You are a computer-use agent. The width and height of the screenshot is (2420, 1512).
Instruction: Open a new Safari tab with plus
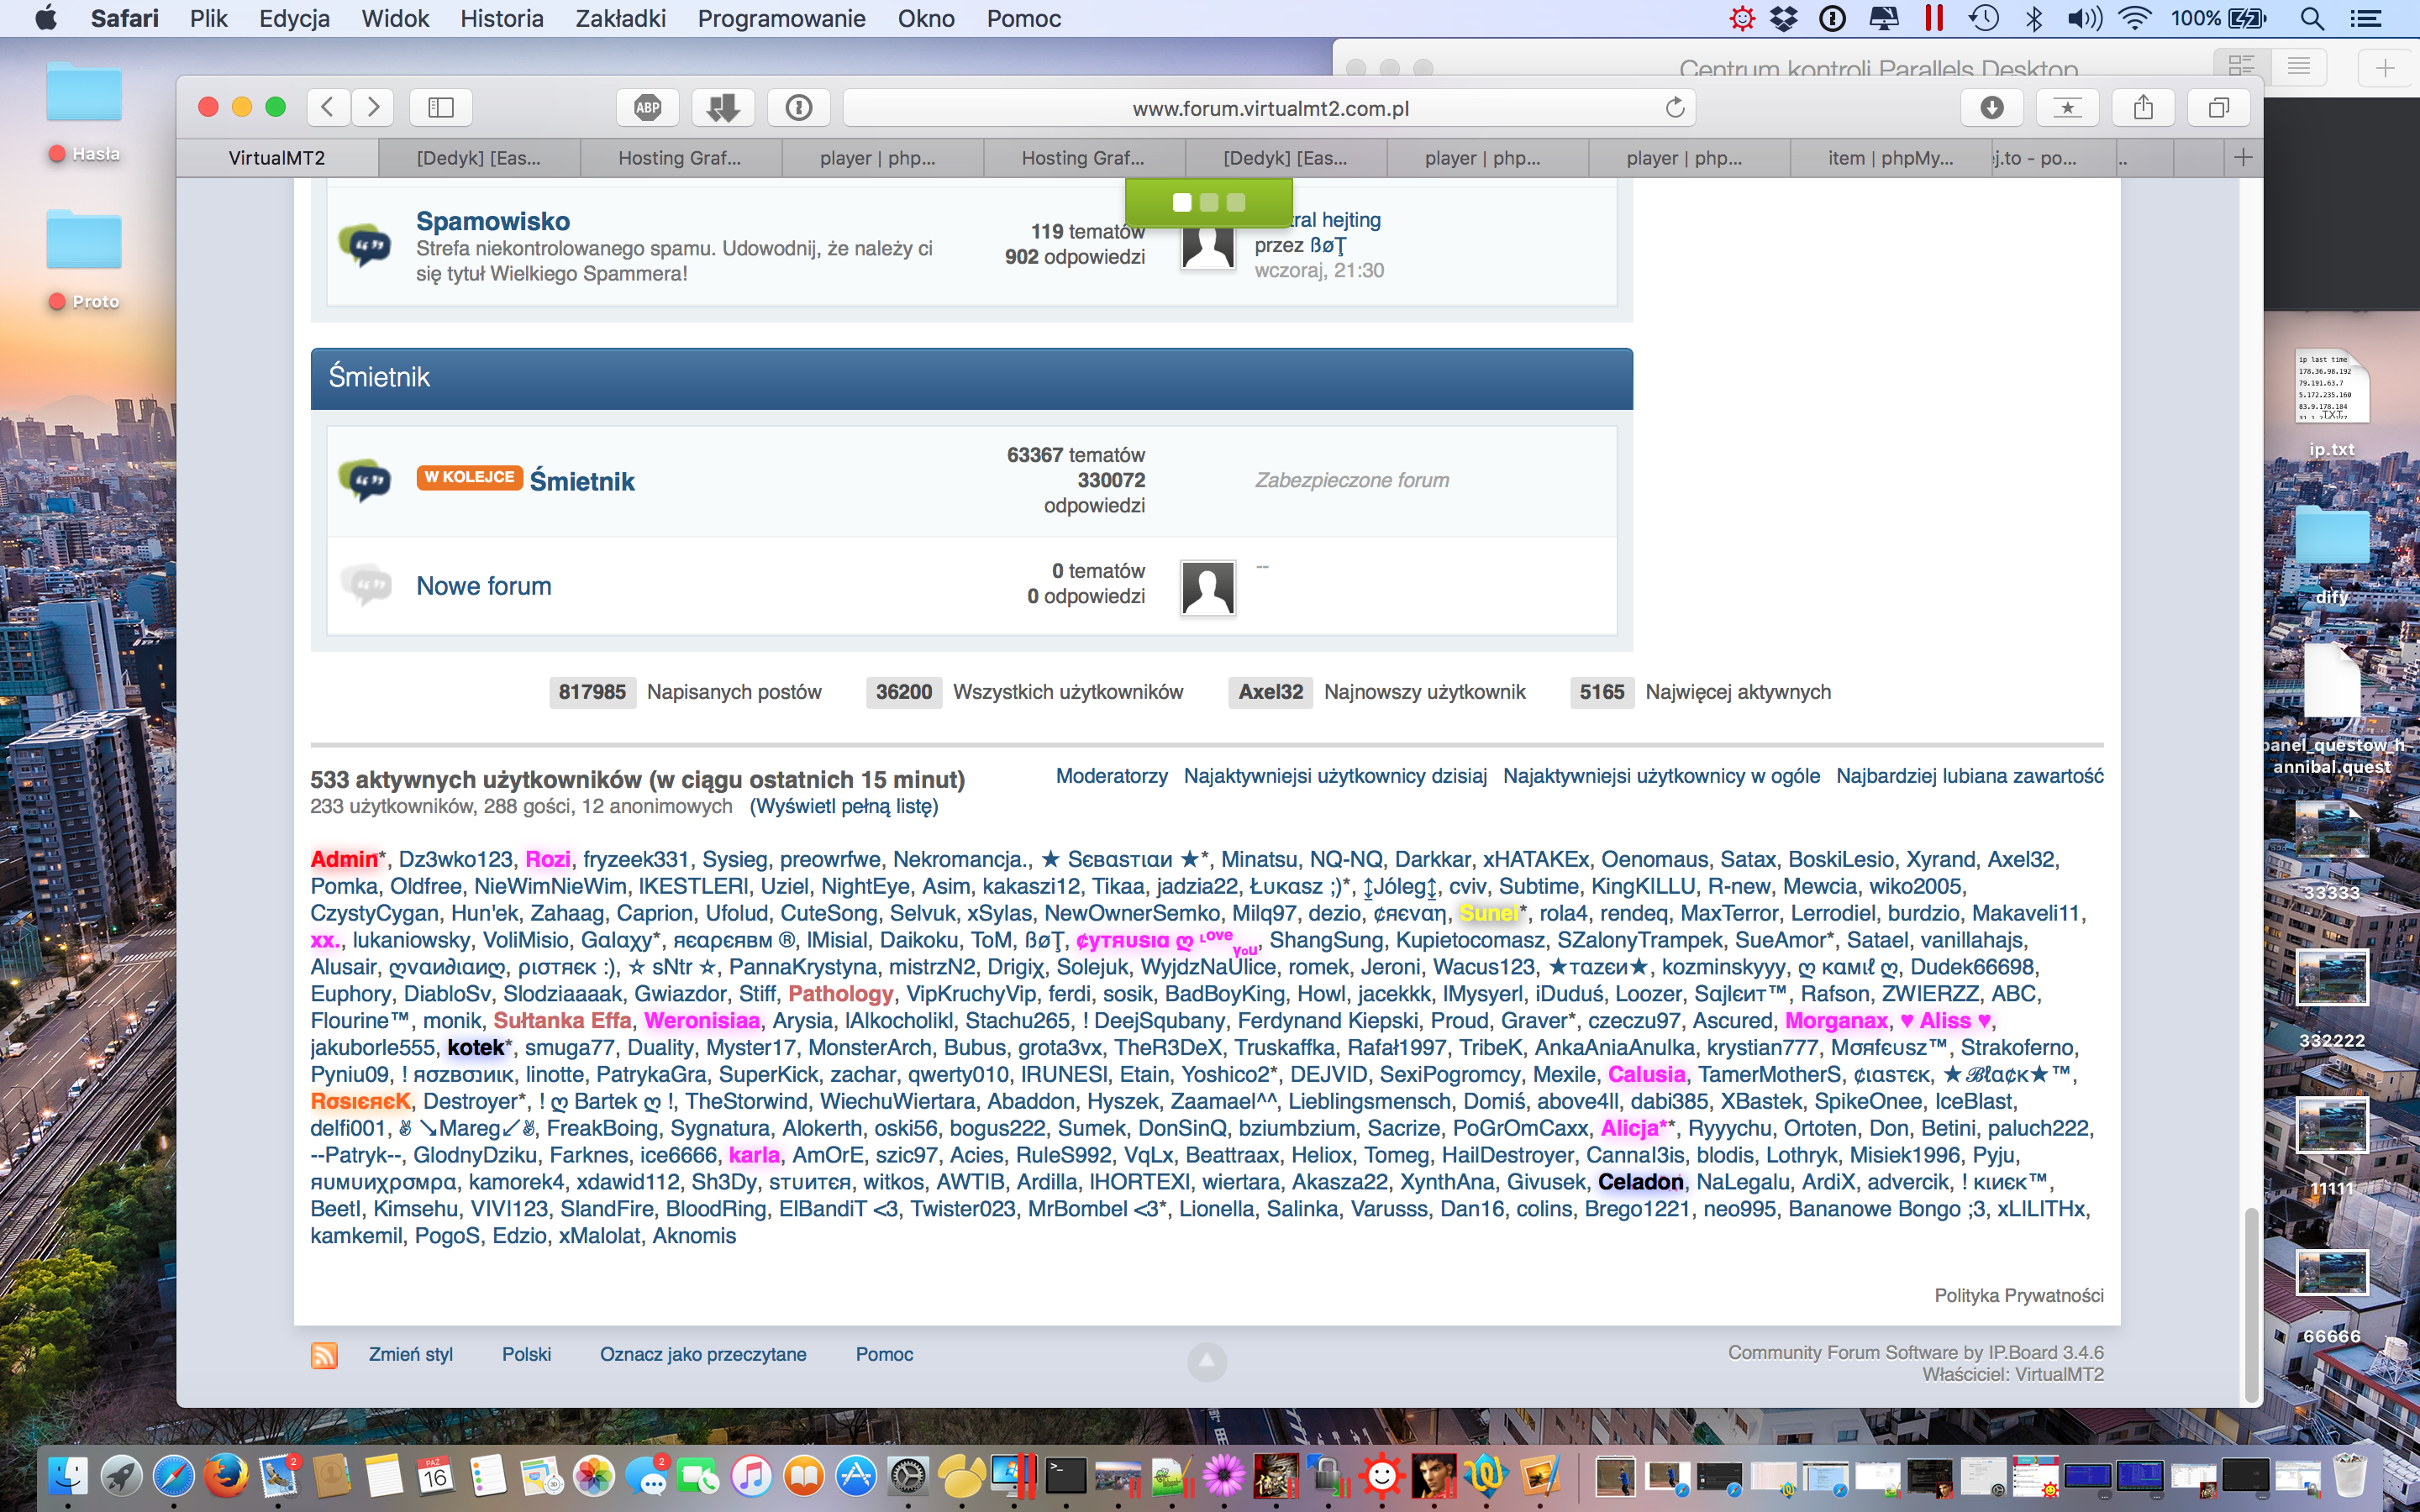[x=2243, y=157]
